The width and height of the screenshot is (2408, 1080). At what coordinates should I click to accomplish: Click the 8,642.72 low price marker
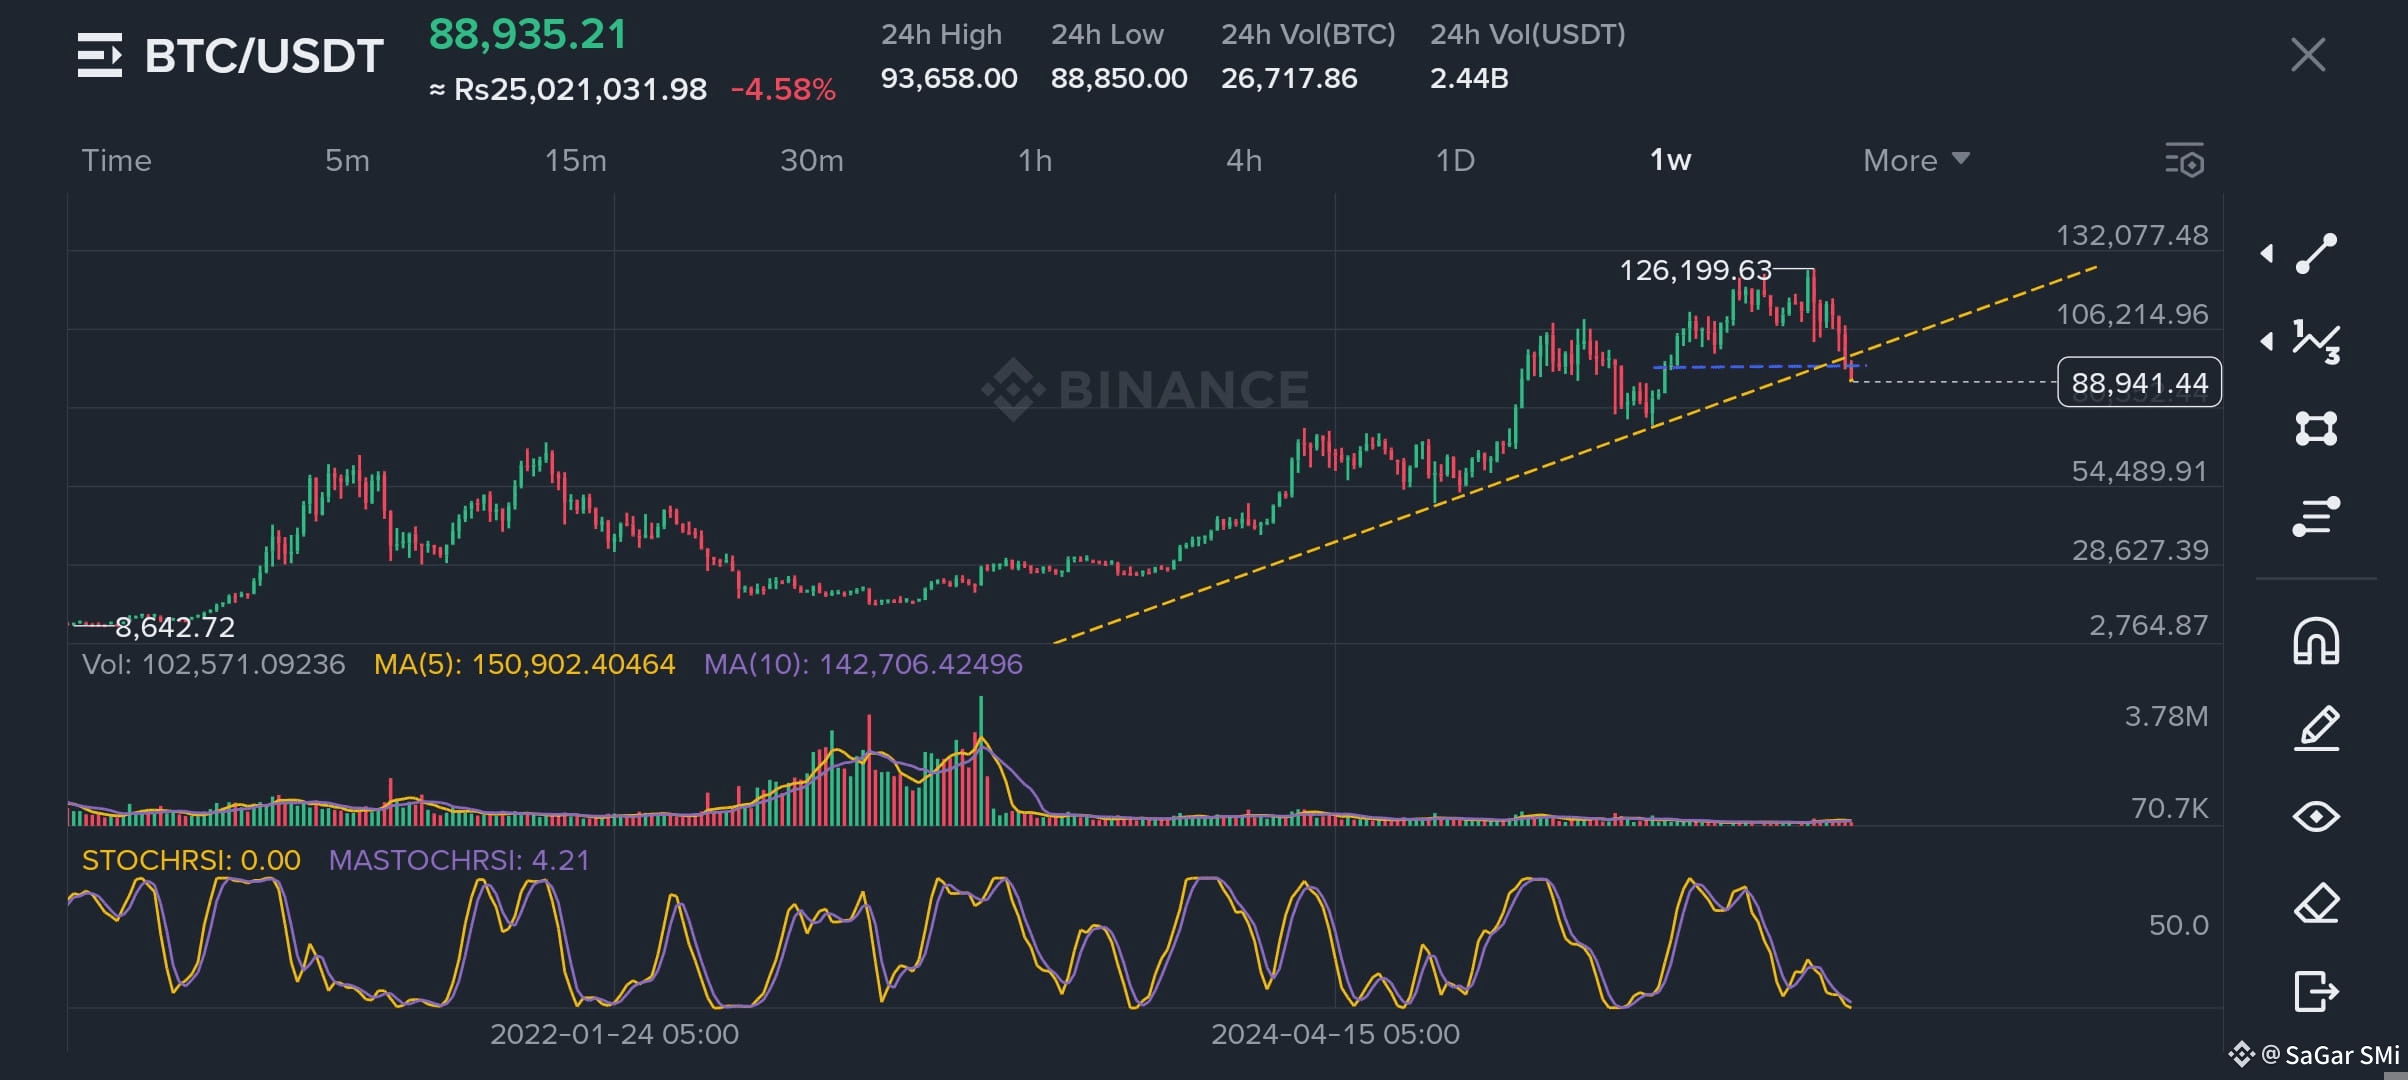pos(175,627)
